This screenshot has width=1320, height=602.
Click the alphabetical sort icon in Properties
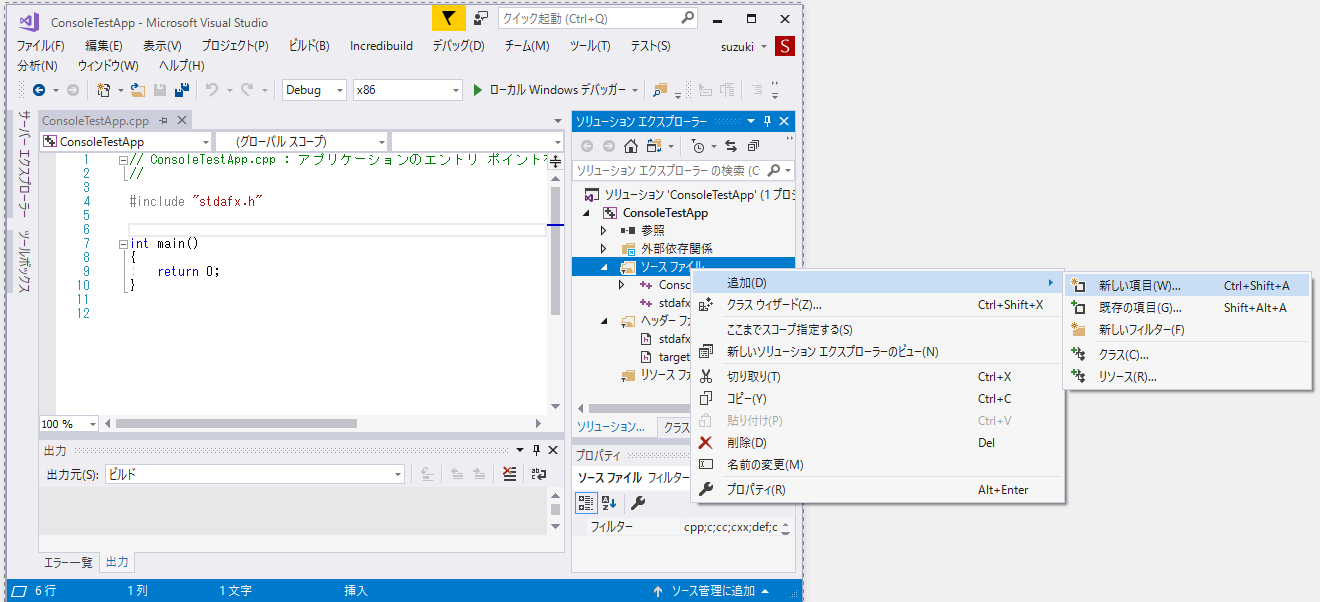(608, 503)
